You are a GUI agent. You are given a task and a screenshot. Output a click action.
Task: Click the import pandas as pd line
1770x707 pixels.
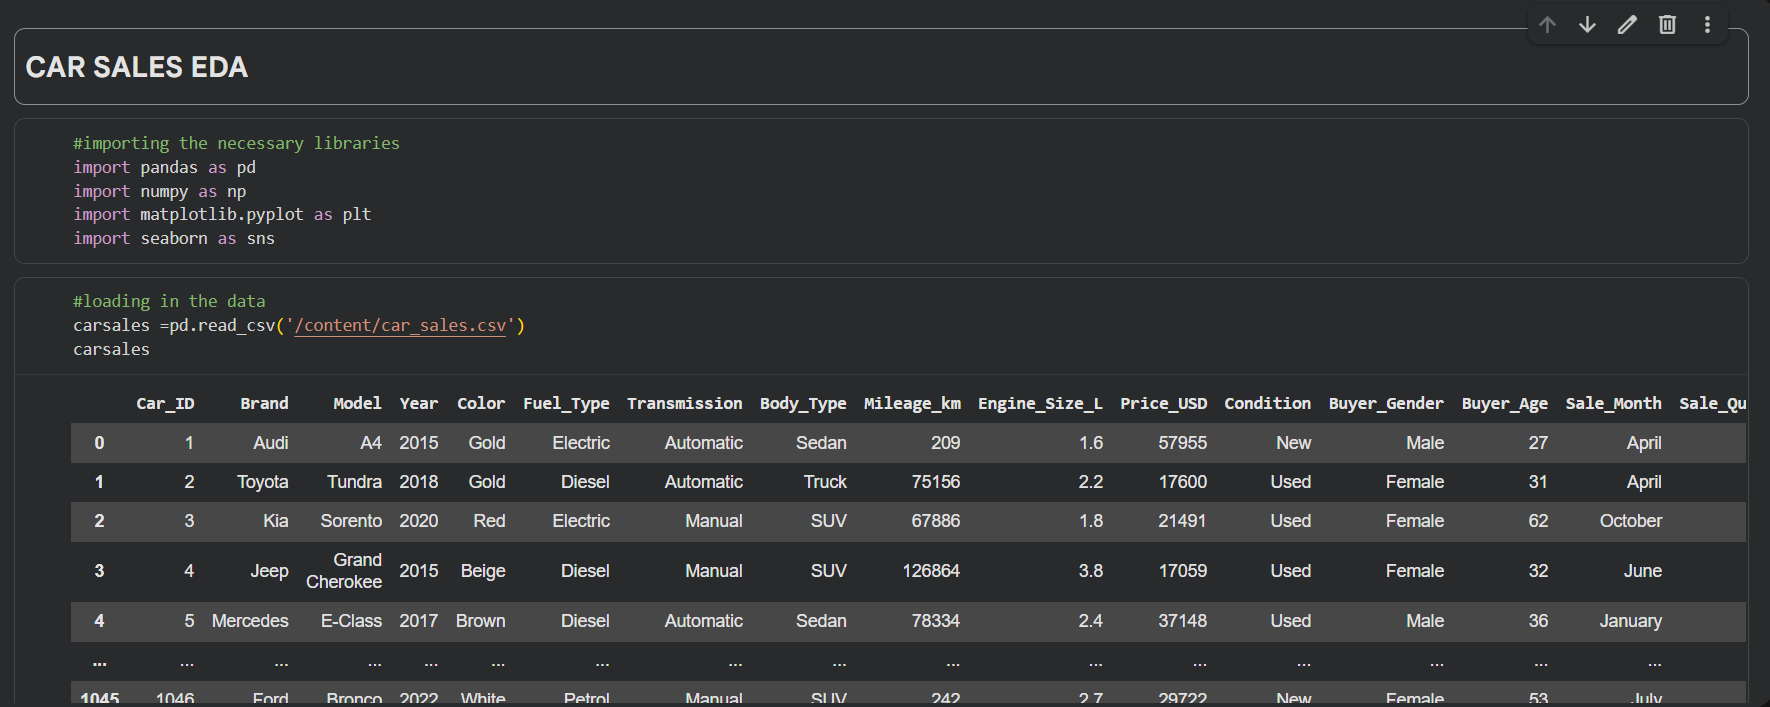point(164,167)
